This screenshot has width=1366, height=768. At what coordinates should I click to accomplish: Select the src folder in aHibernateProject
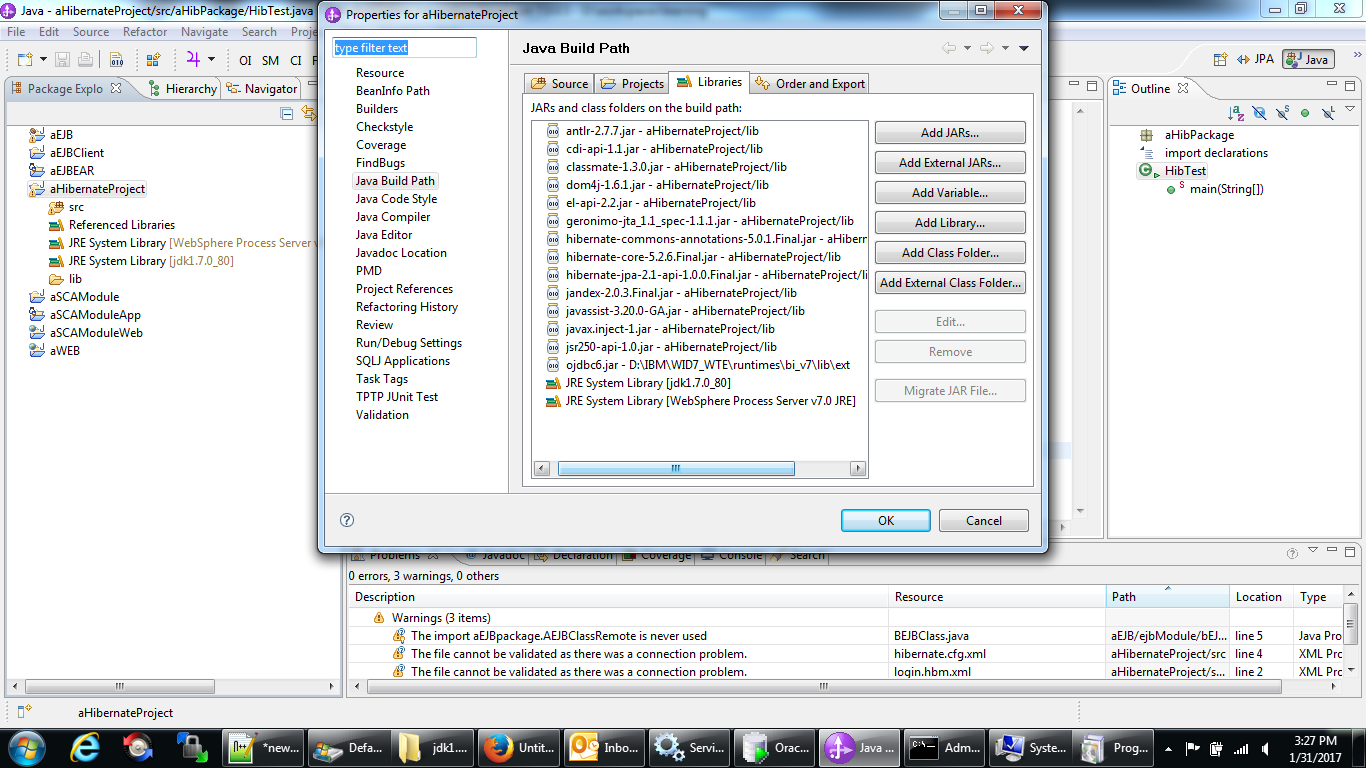76,207
